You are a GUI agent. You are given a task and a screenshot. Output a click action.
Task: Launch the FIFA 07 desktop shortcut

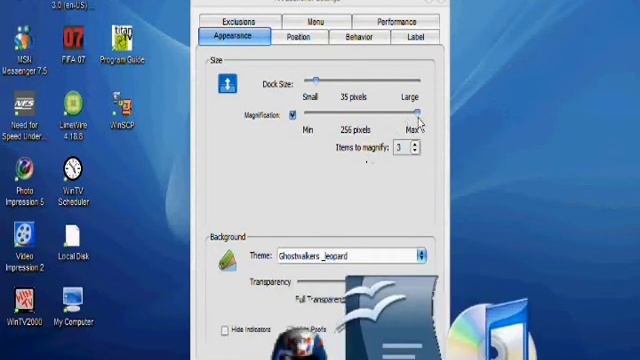(x=73, y=38)
